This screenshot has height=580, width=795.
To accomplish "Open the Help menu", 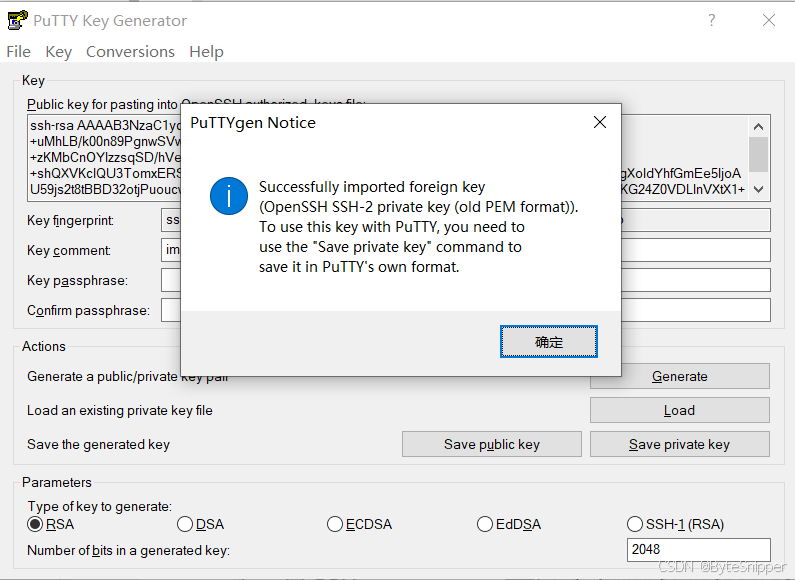I will (x=206, y=52).
